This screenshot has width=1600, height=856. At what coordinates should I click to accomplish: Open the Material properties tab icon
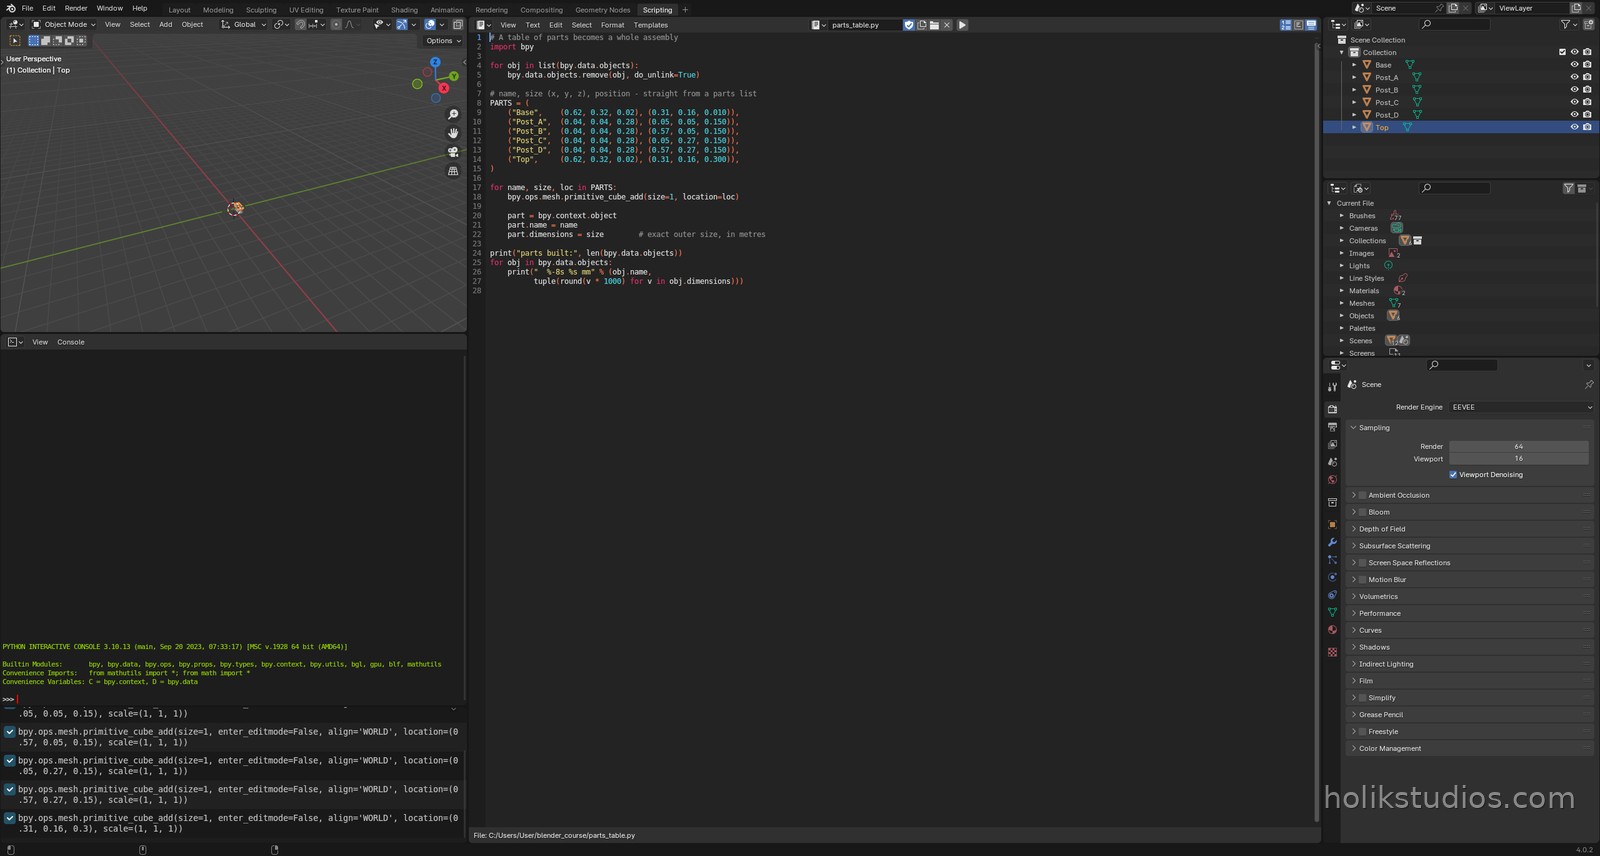(1332, 630)
